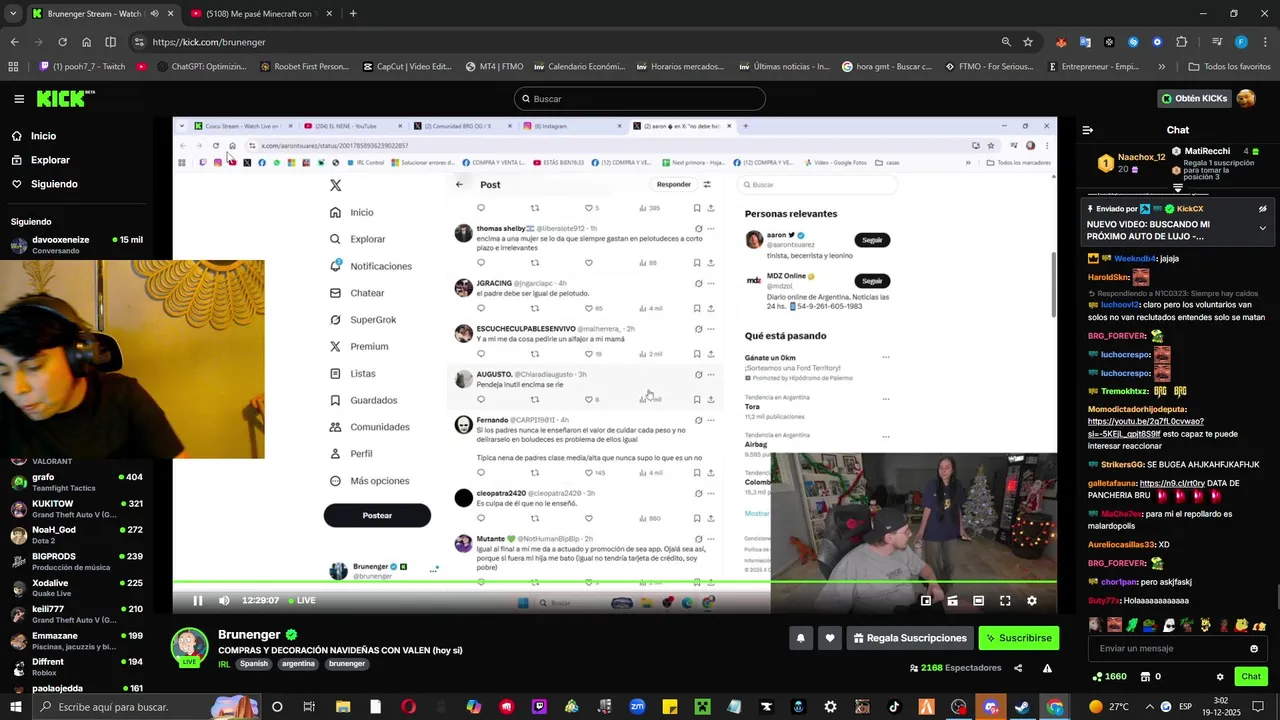Report stream using warning triangle icon
Viewport: 1280px width, 720px height.
1047,668
